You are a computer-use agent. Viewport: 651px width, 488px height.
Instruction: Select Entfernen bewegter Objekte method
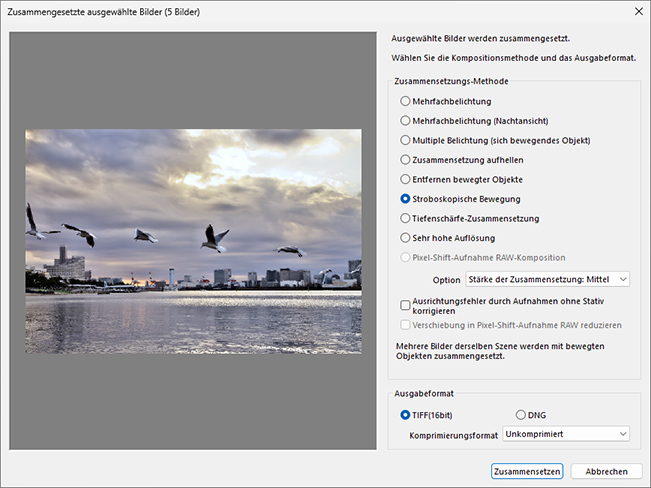405,179
